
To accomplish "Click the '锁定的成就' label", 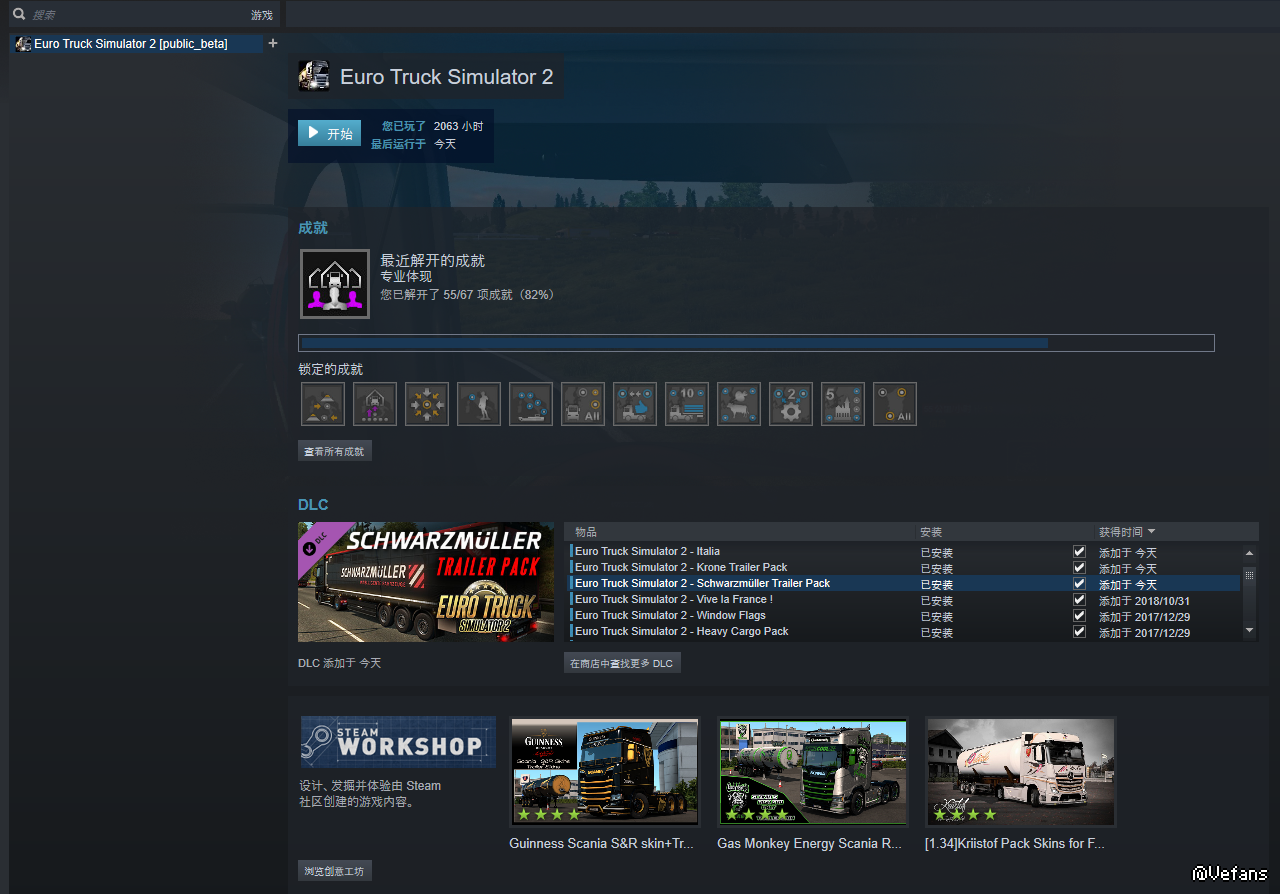I will coord(331,370).
